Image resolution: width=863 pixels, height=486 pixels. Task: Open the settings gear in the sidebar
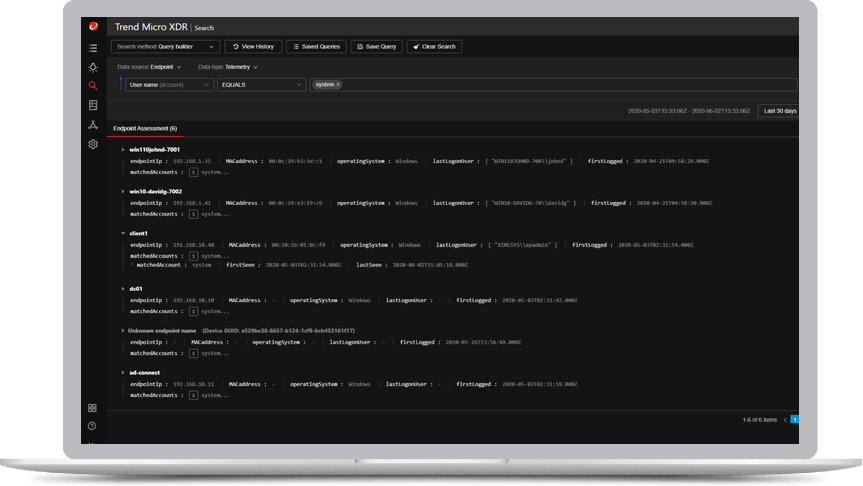click(93, 144)
